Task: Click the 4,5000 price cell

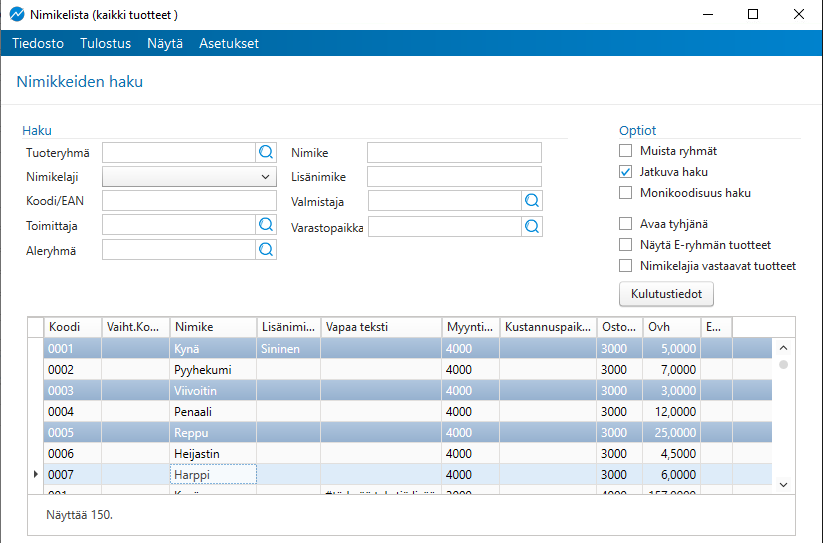Action: point(672,453)
